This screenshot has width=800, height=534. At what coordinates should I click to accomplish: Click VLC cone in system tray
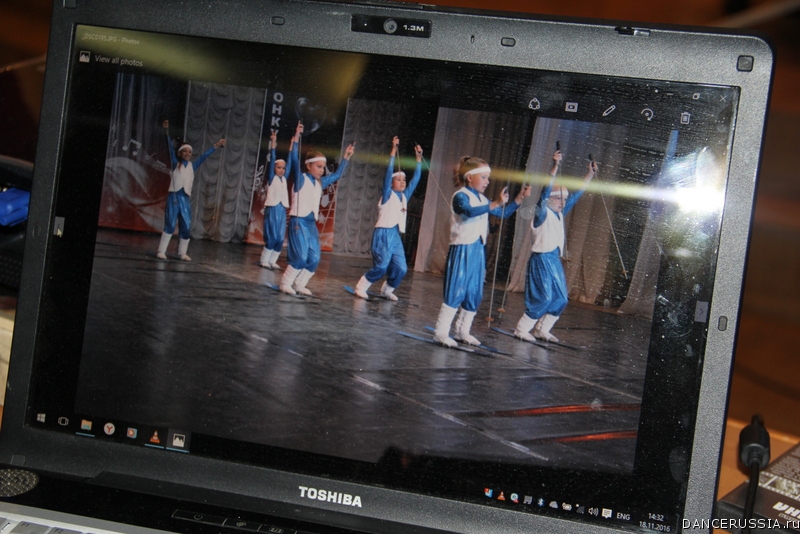tap(501, 495)
